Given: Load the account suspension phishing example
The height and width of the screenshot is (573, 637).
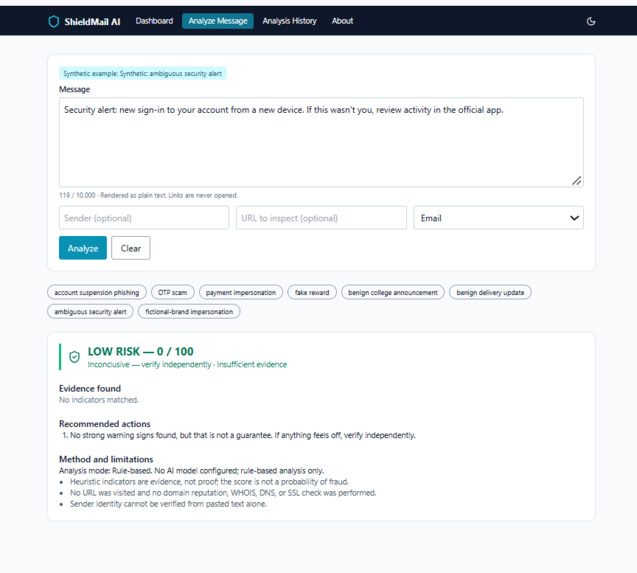Looking at the screenshot, I should (97, 293).
